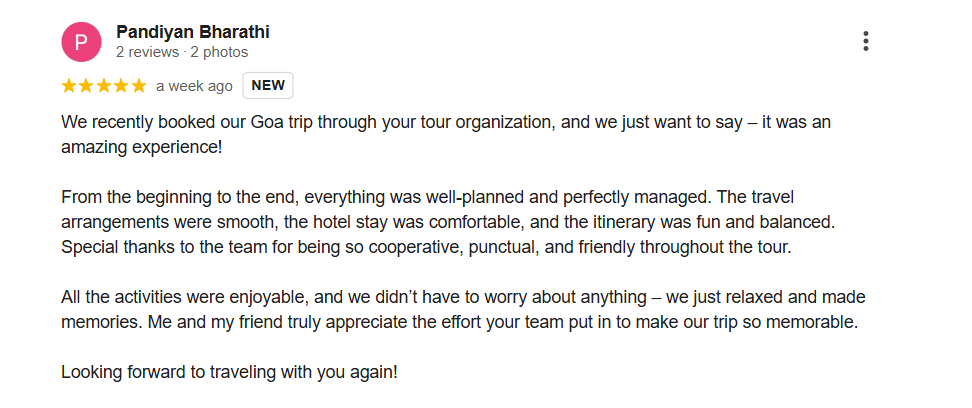Screen dimensions: 972x408
Task: Open Pandiyan Bharathi's reviewer profile
Action: pyautogui.click(x=192, y=32)
